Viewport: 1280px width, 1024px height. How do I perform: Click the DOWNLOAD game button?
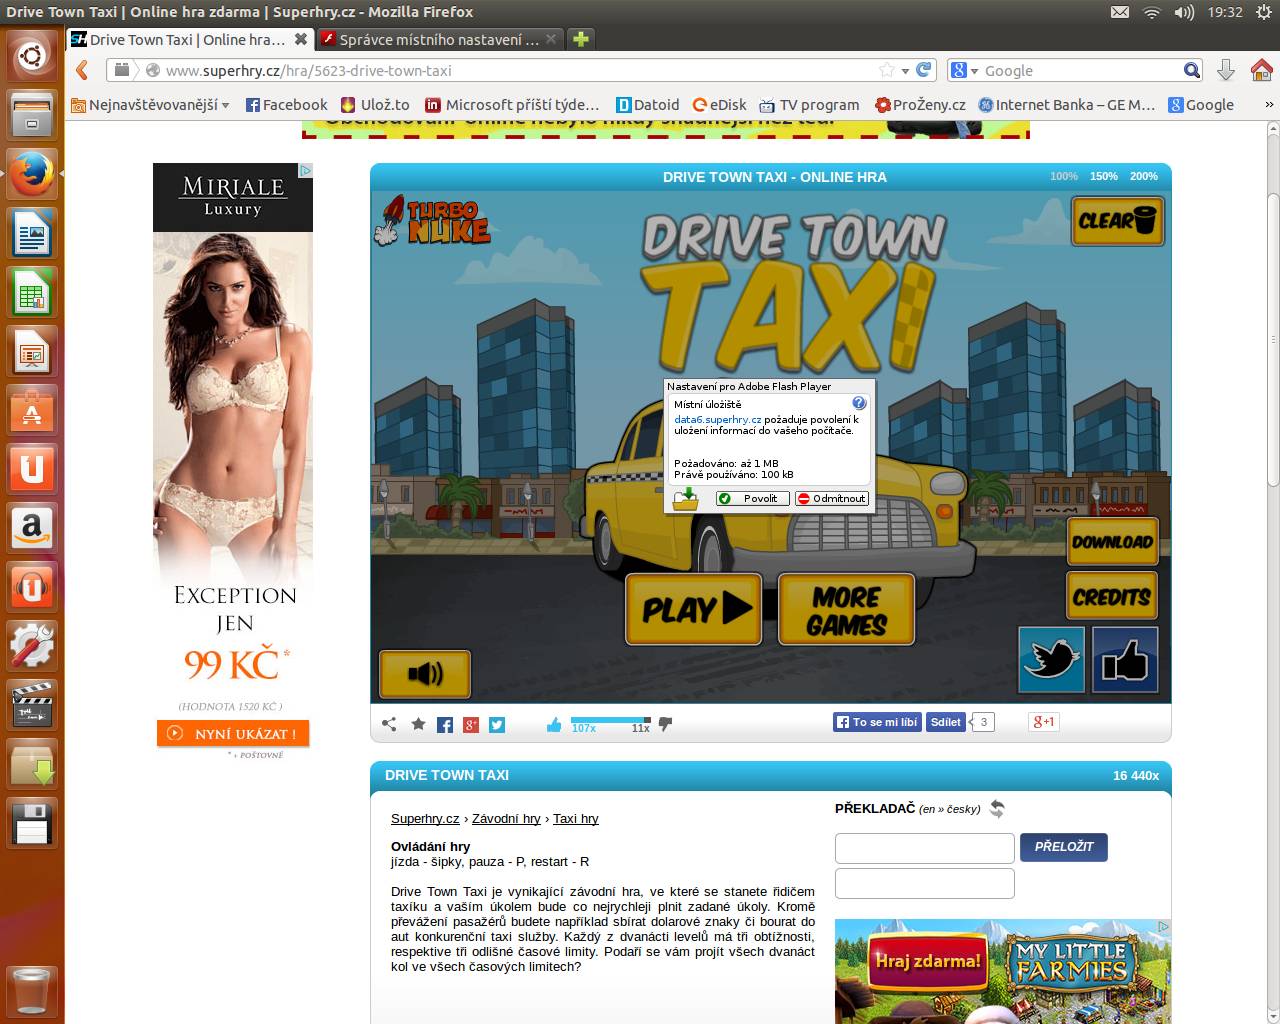click(1112, 542)
